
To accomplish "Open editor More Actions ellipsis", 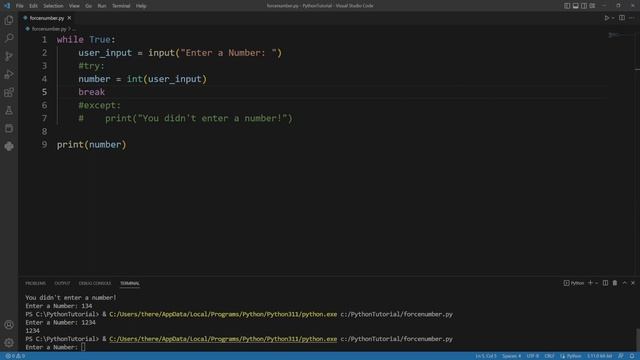I will point(631,18).
